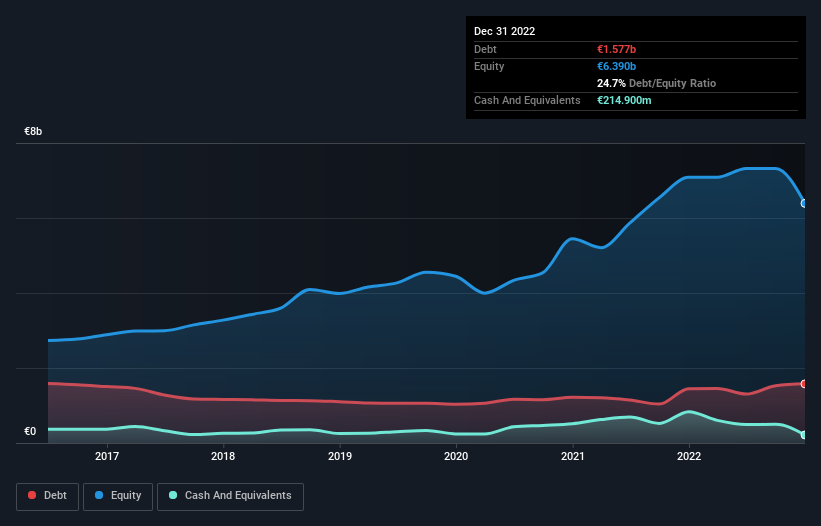The height and width of the screenshot is (526, 821).
Task: Toggle the Equity series legend button
Action: 118,496
